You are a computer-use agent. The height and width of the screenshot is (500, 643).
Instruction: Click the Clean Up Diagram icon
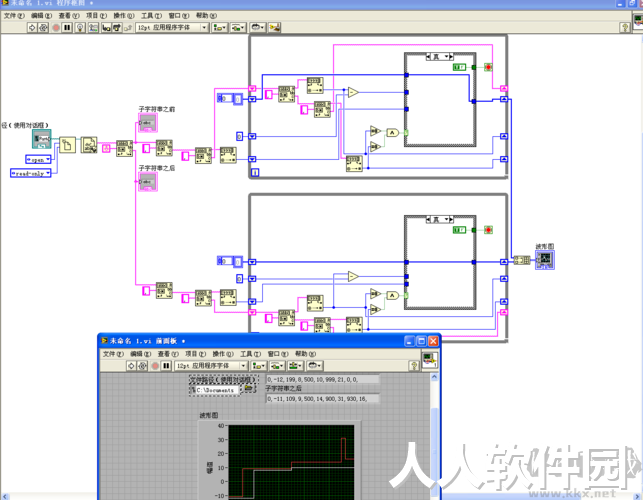point(274,27)
